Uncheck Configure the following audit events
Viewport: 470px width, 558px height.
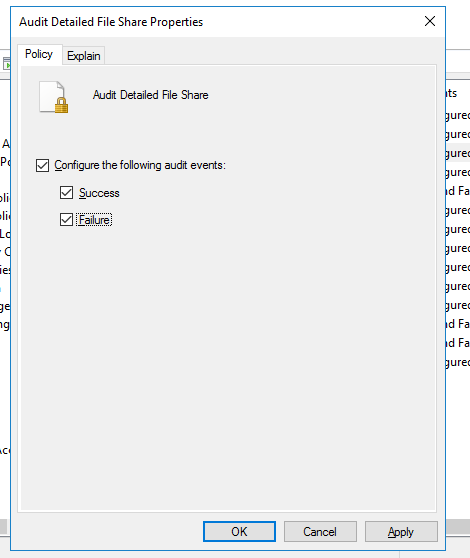(x=42, y=165)
